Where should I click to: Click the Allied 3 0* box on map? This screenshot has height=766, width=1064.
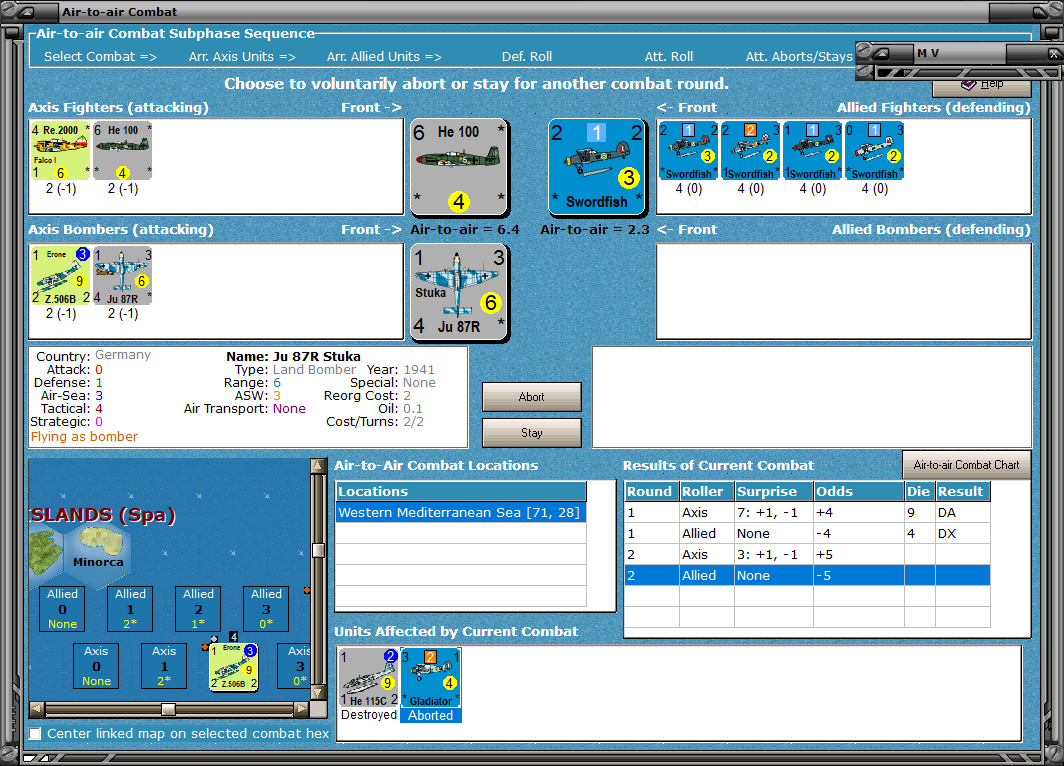266,609
